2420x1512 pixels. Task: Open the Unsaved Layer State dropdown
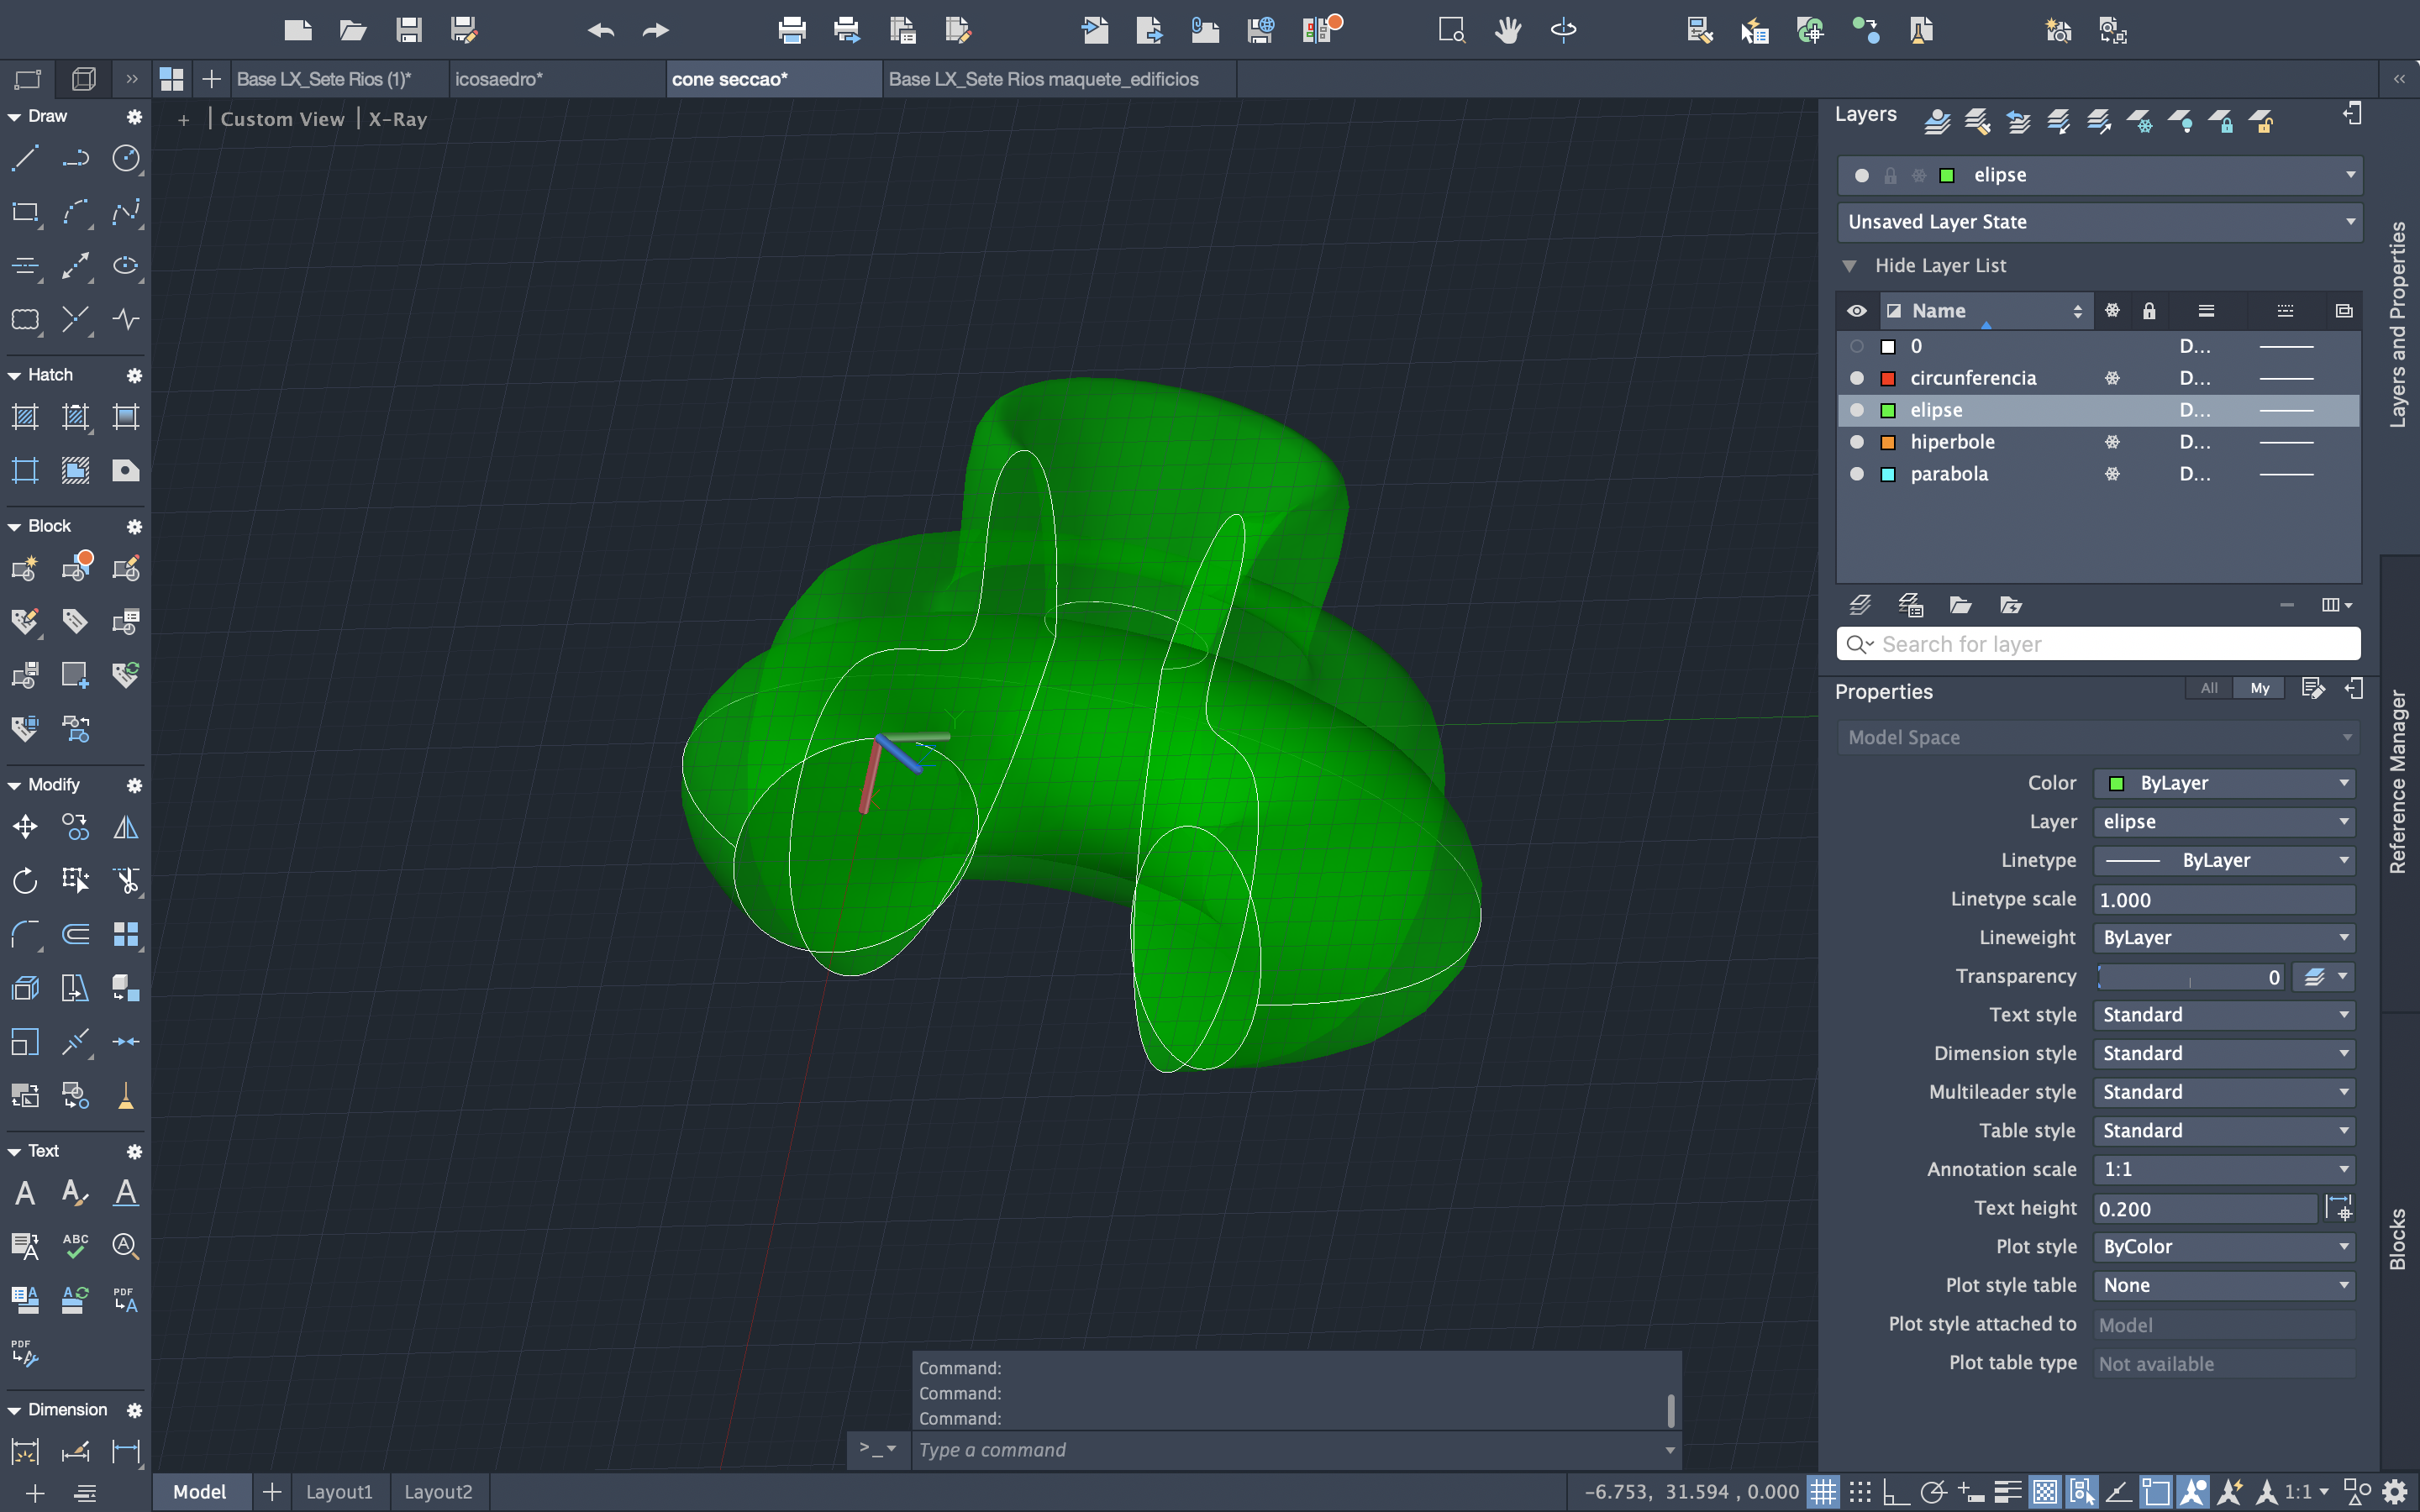2099,222
